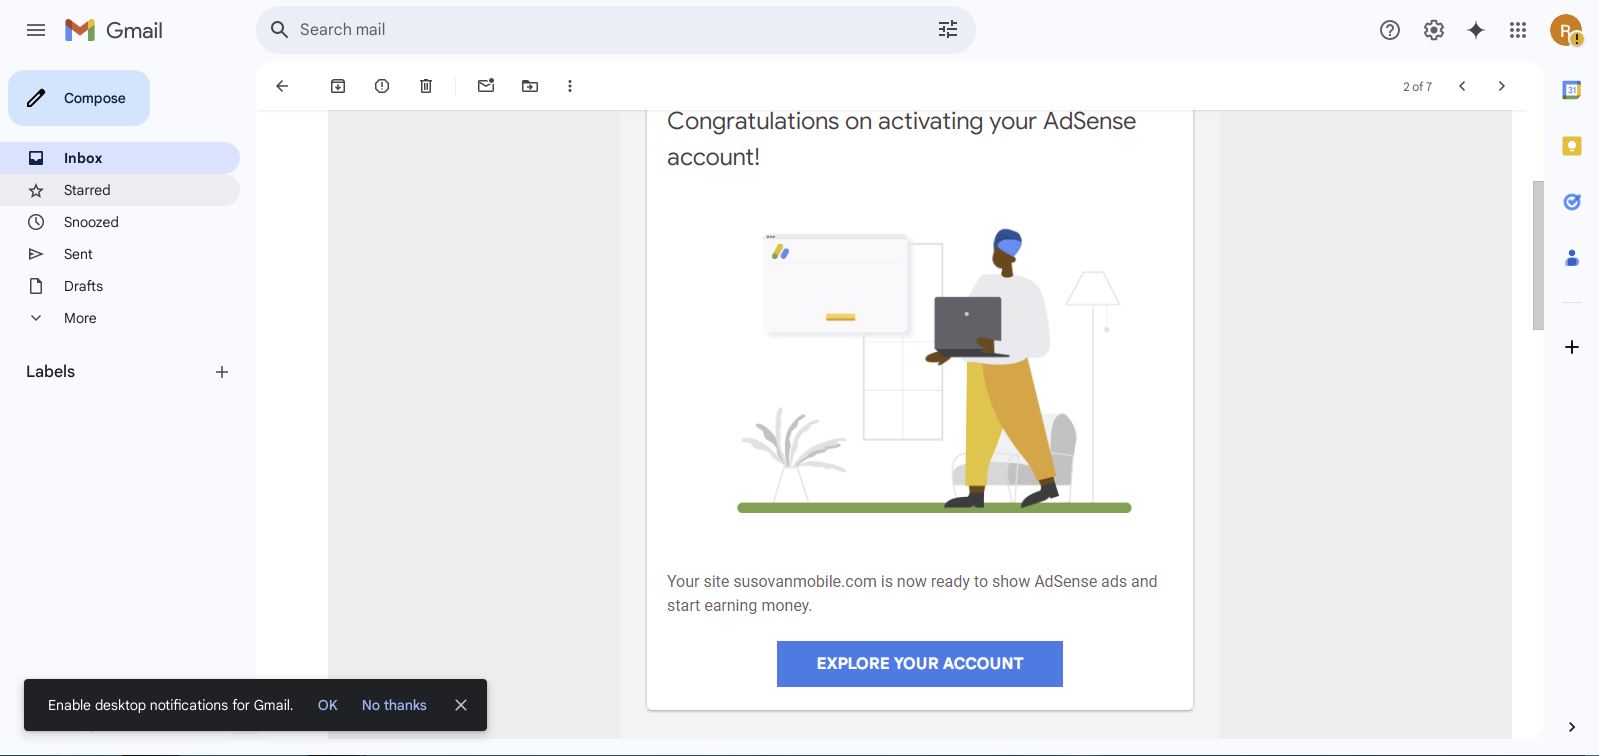Open Gemini sparkle icon
Screen dimensions: 1599x756
(1476, 30)
